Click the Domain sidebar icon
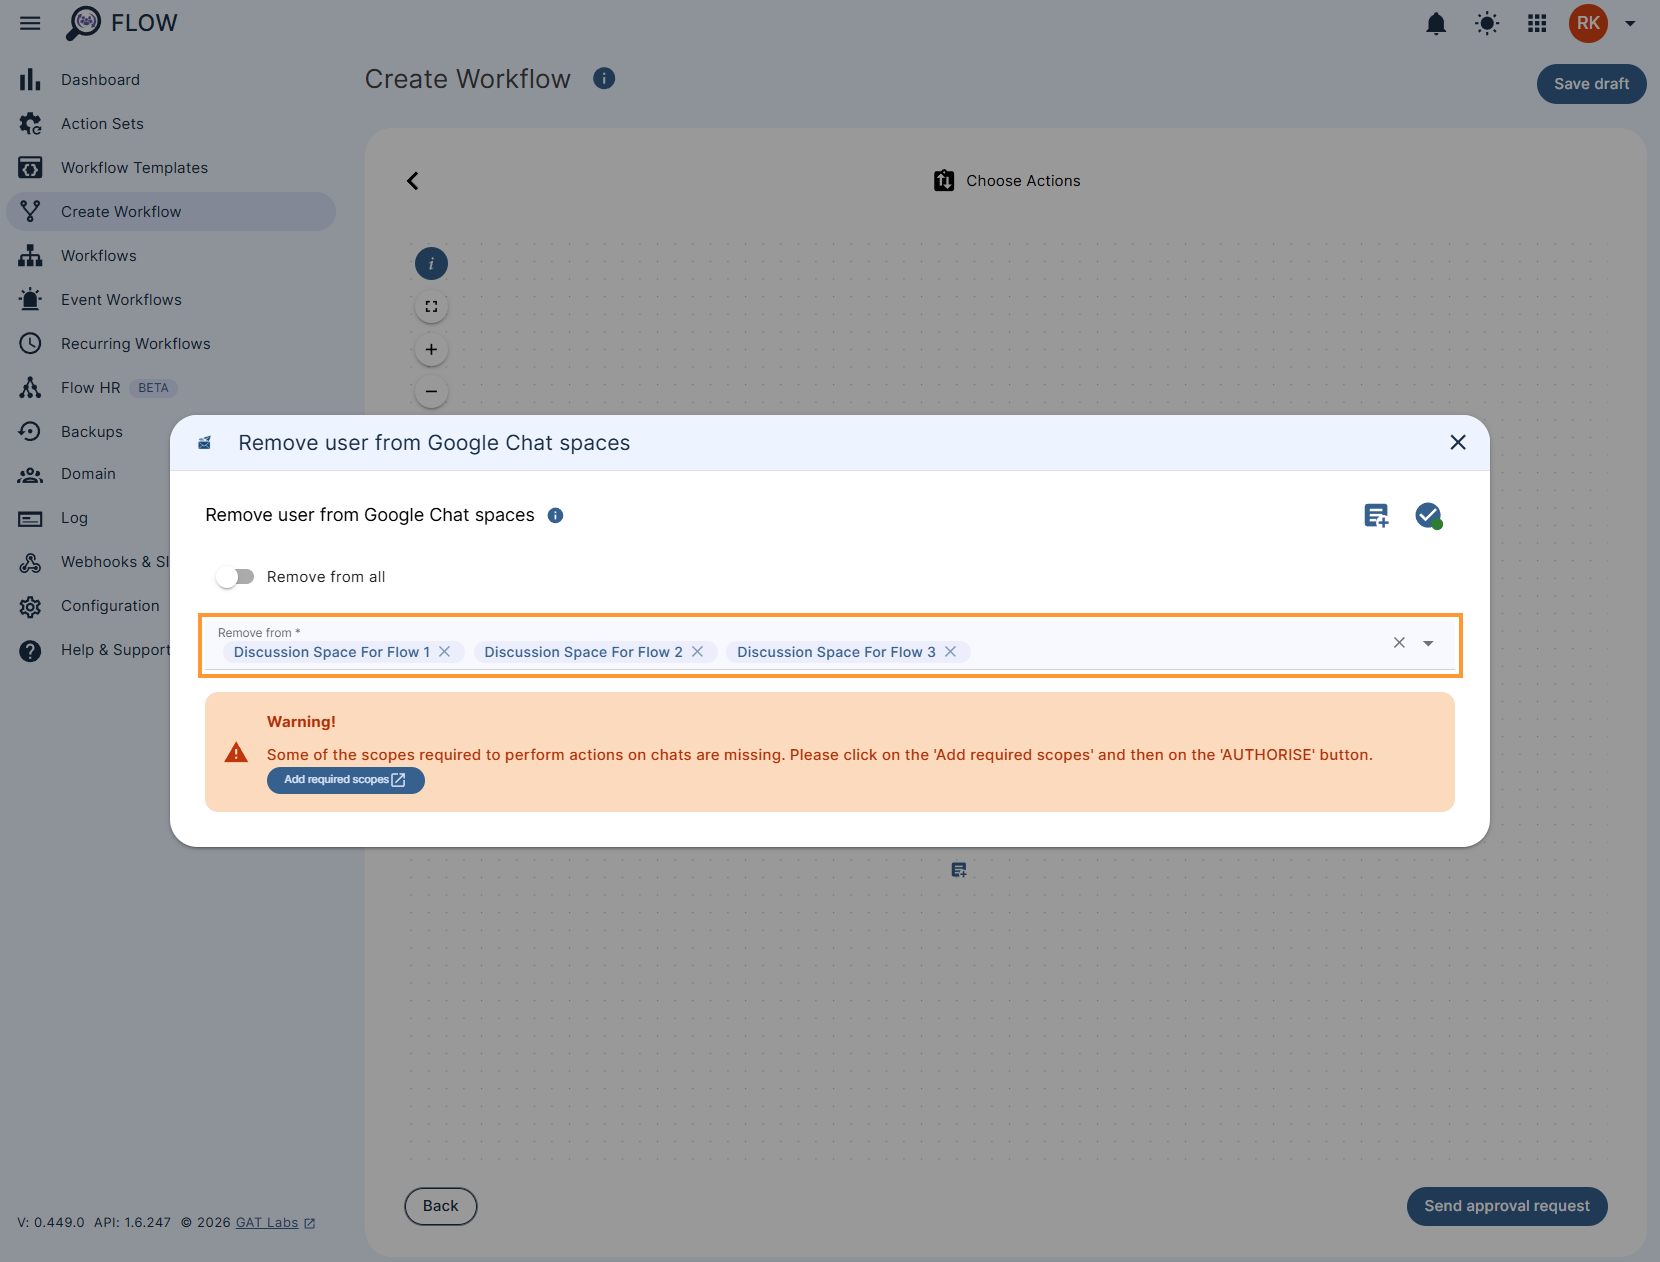Viewport: 1660px width, 1262px height. (30, 475)
